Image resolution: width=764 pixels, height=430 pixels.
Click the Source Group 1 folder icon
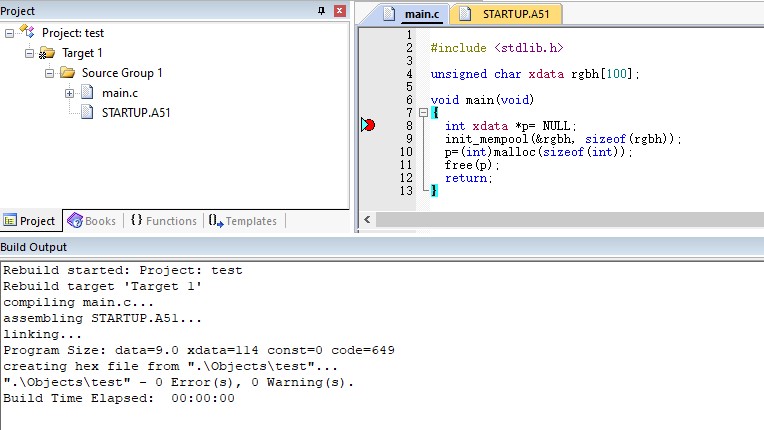click(67, 73)
